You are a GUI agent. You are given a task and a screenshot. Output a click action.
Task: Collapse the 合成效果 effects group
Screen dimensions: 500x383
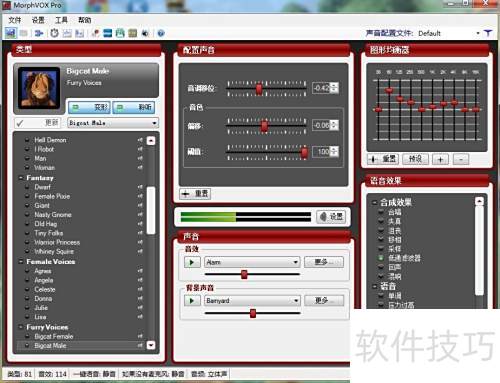pyautogui.click(x=375, y=202)
